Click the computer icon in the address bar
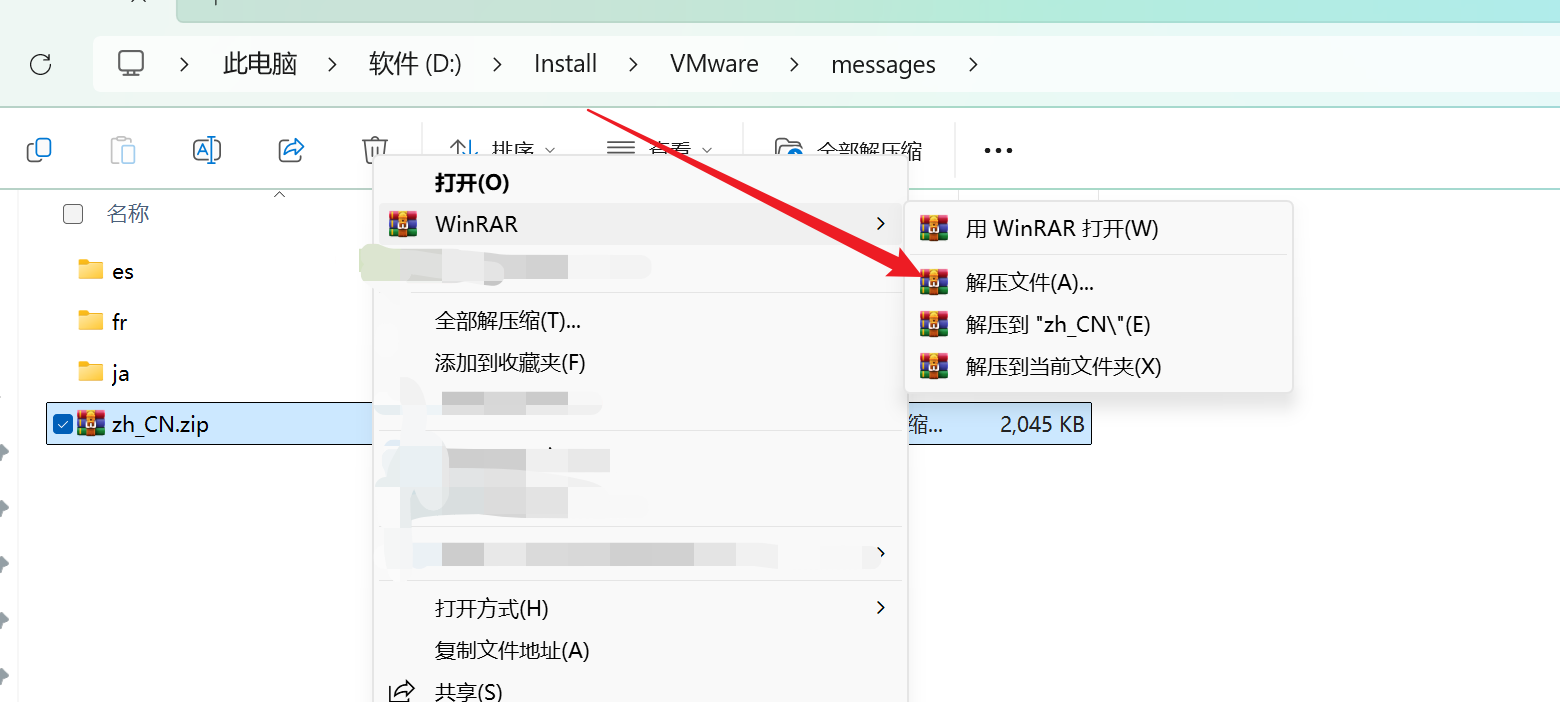Screen dimensions: 1560x702 pos(131,64)
